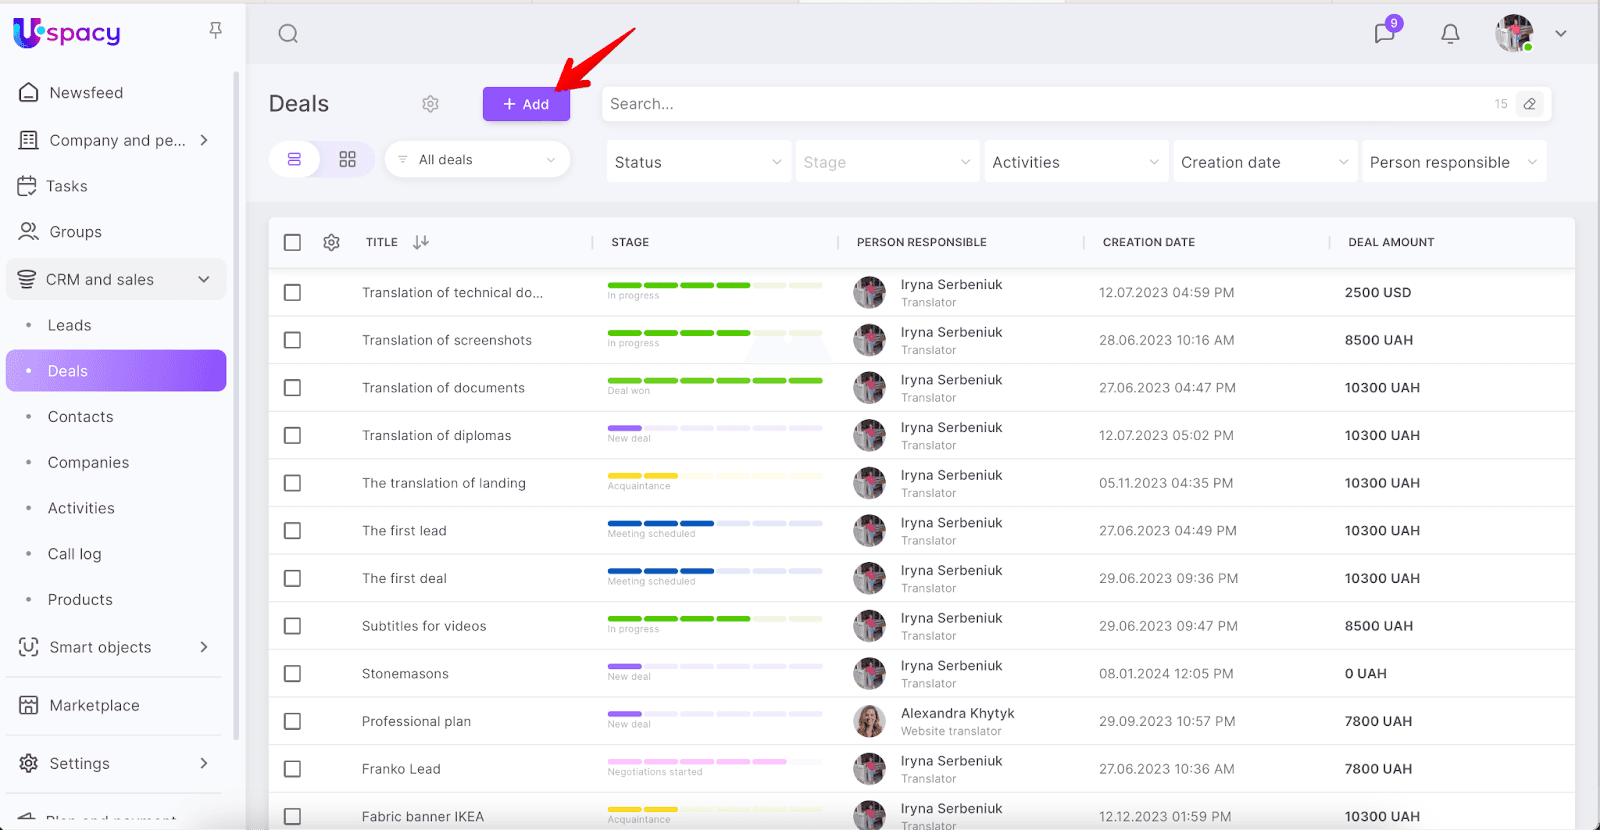Go to Leads in the sidebar
This screenshot has width=1600, height=830.
[69, 325]
